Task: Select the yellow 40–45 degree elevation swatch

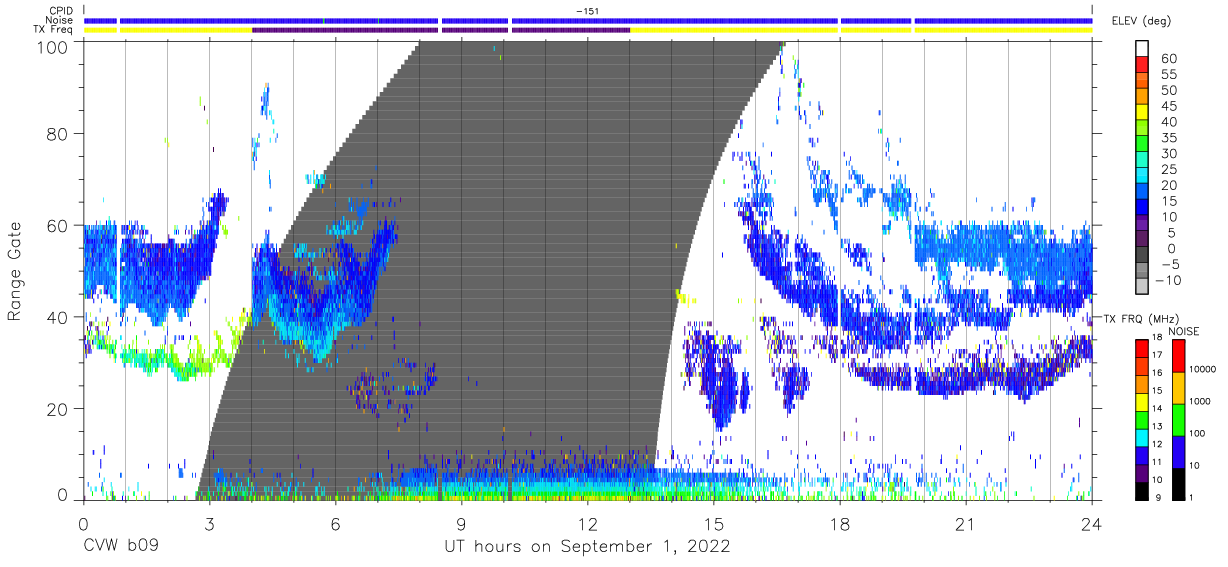Action: pos(1142,112)
